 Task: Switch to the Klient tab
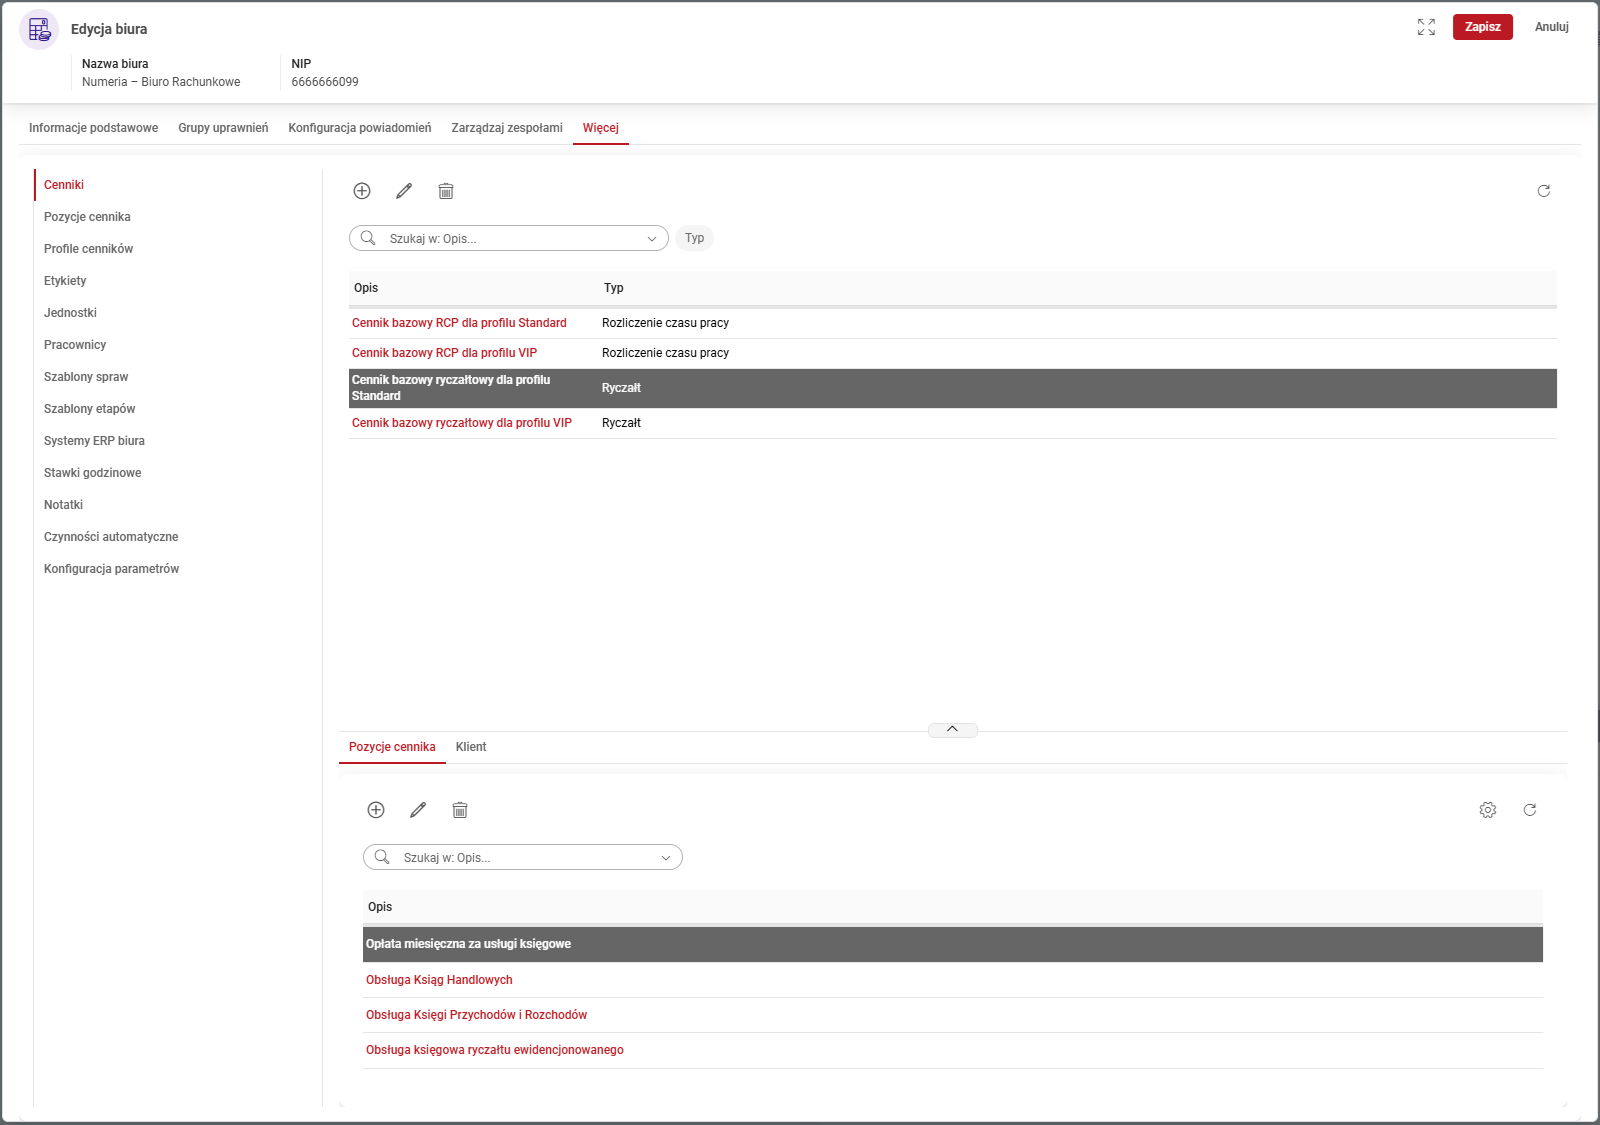pyautogui.click(x=470, y=747)
